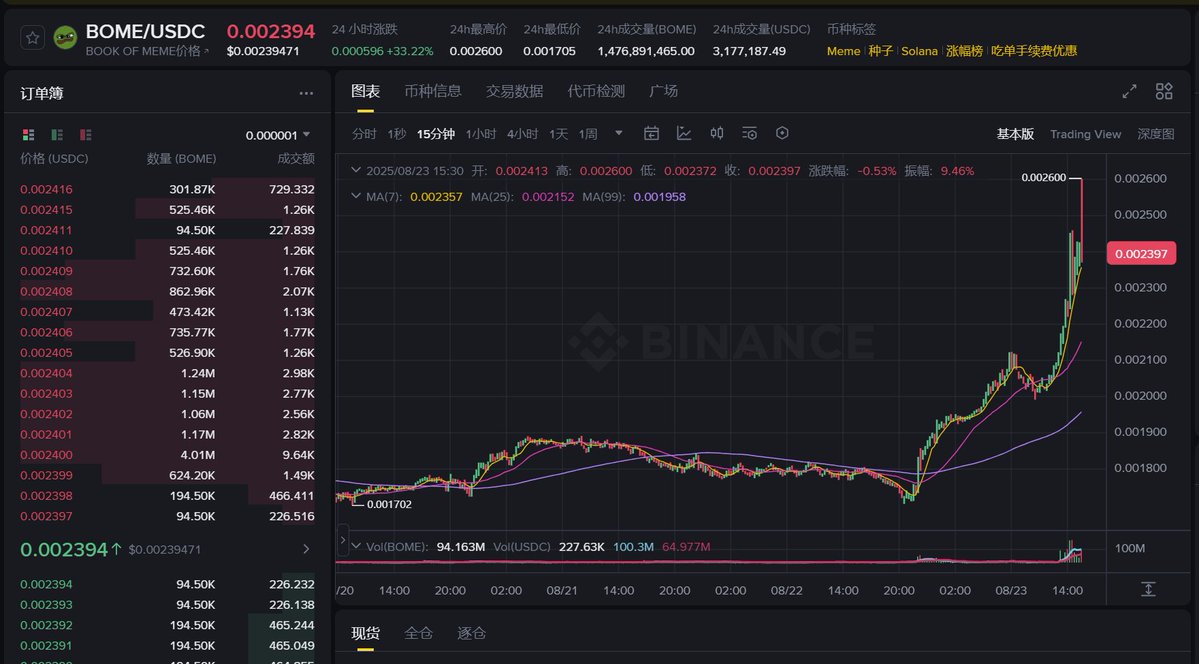Open more time intervals dropdown arrow

[619, 133]
